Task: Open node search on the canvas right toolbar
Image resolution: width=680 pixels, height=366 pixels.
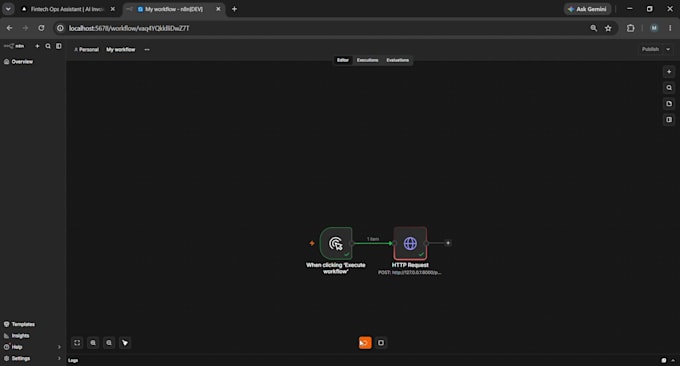Action: (x=669, y=88)
